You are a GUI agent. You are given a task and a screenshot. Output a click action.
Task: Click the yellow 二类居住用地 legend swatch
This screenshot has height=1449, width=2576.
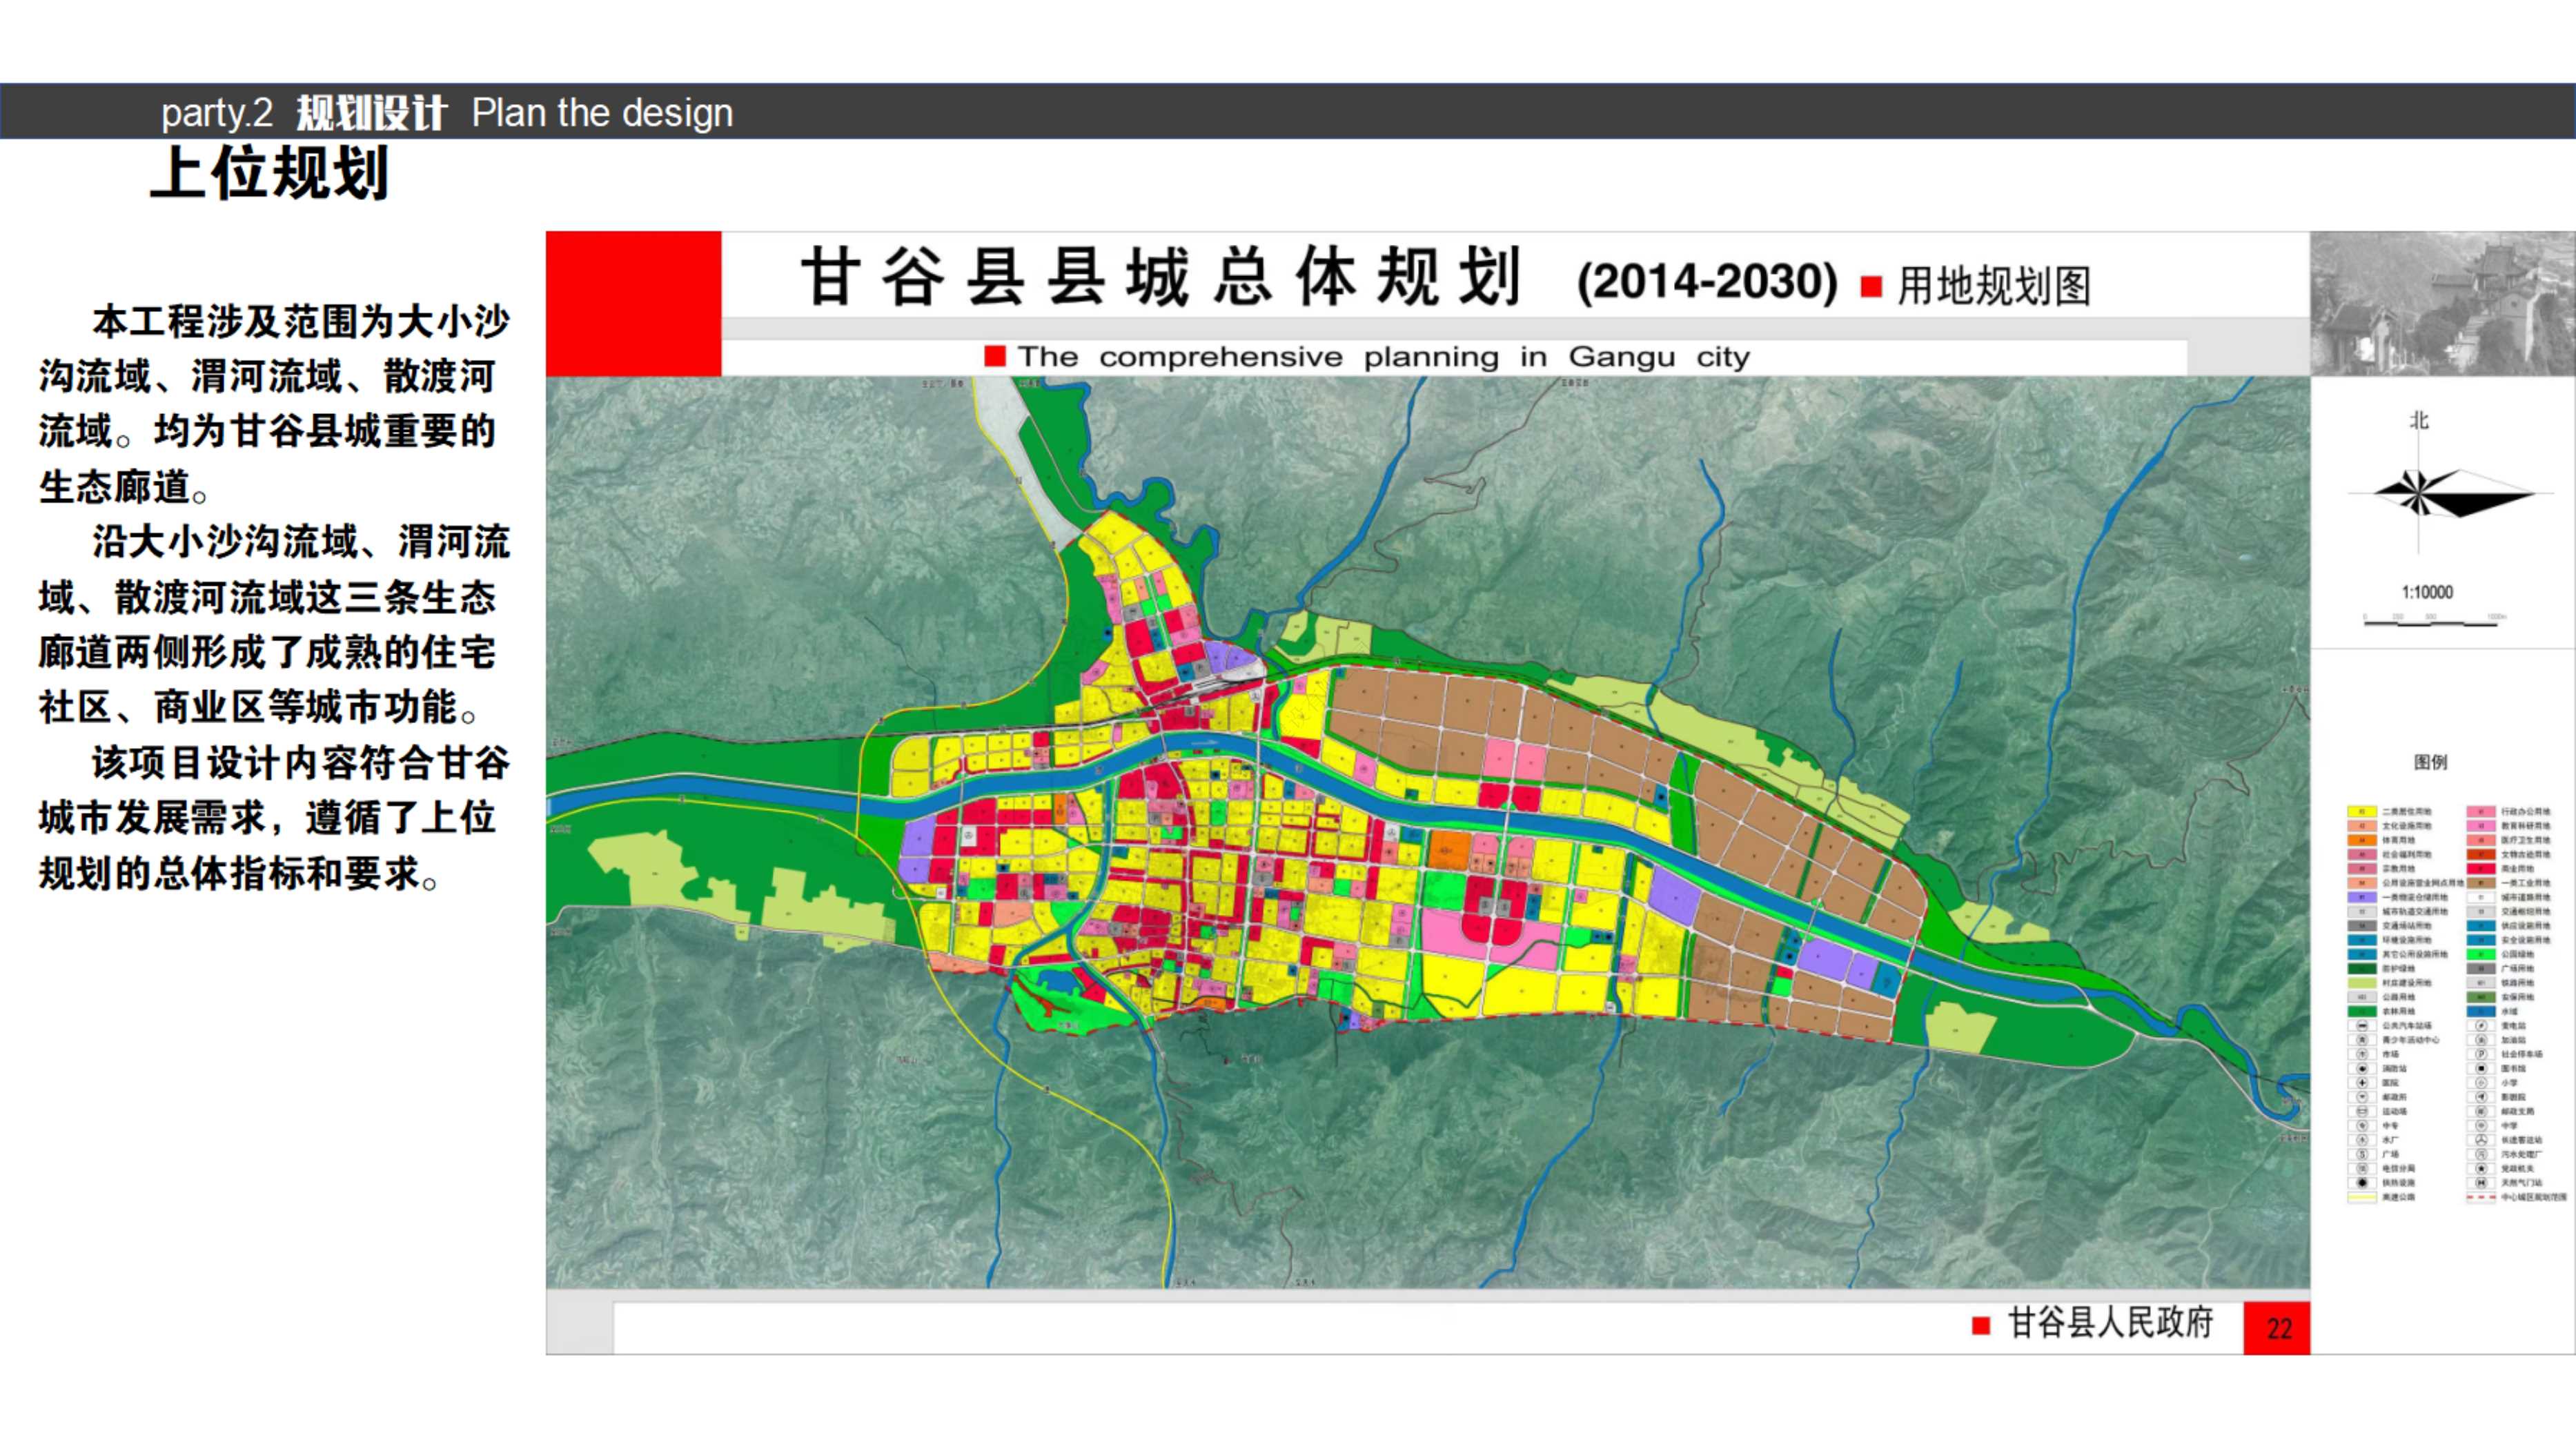pos(2362,812)
